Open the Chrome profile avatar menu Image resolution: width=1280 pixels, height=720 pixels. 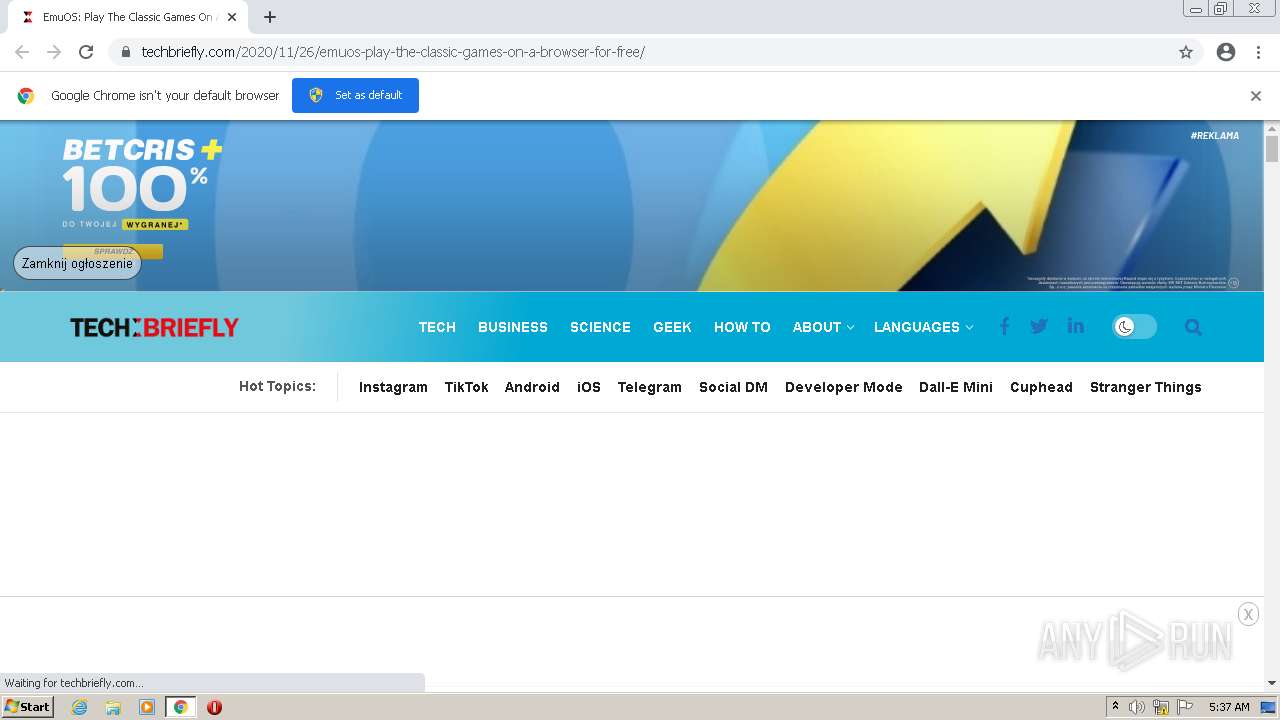tap(1226, 52)
